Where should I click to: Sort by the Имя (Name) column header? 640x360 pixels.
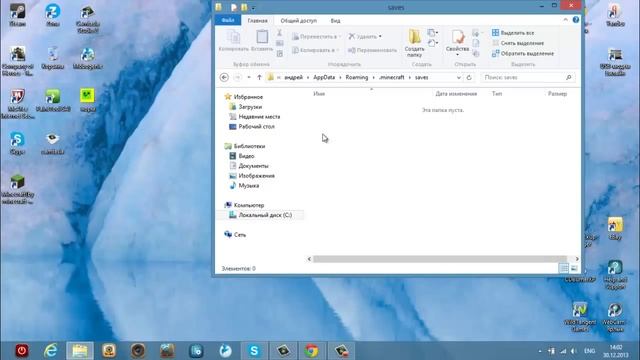click(x=319, y=94)
